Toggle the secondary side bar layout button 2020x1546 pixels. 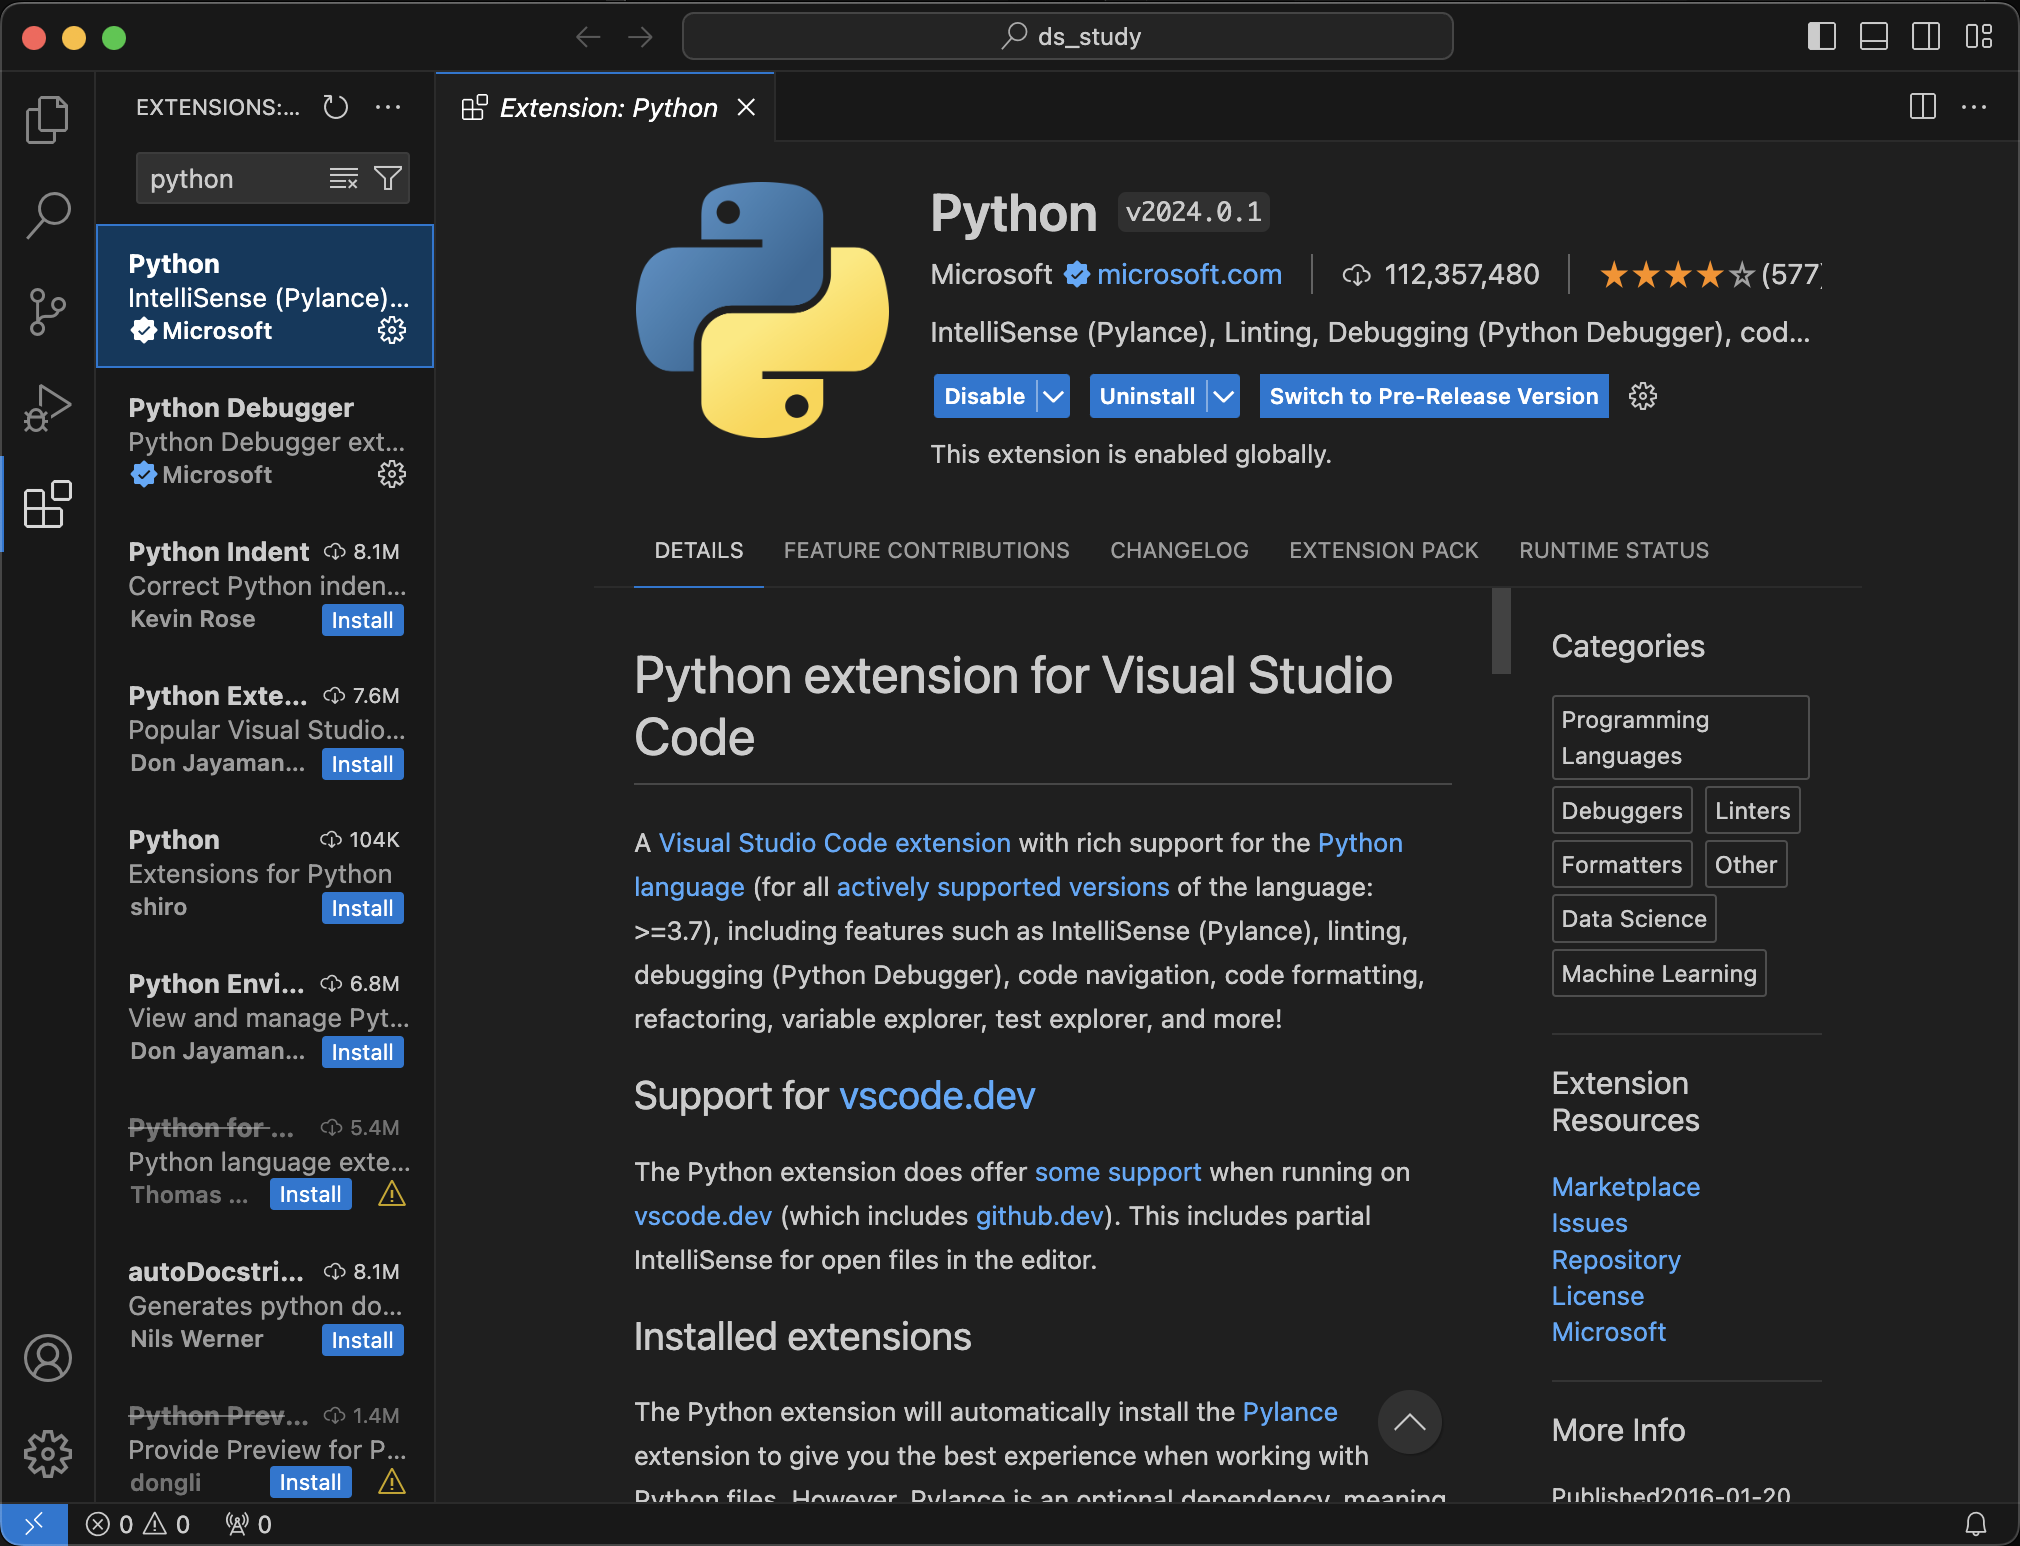(1925, 37)
